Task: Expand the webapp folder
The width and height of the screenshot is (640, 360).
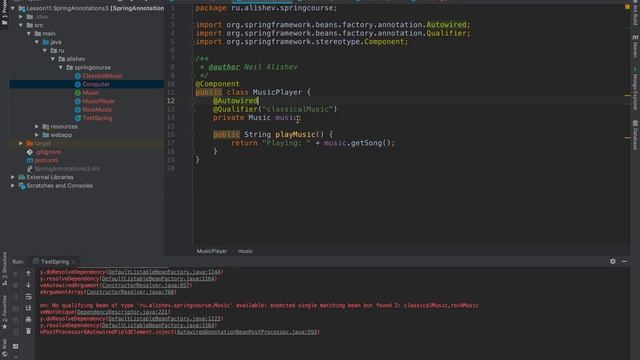Action: 37,135
